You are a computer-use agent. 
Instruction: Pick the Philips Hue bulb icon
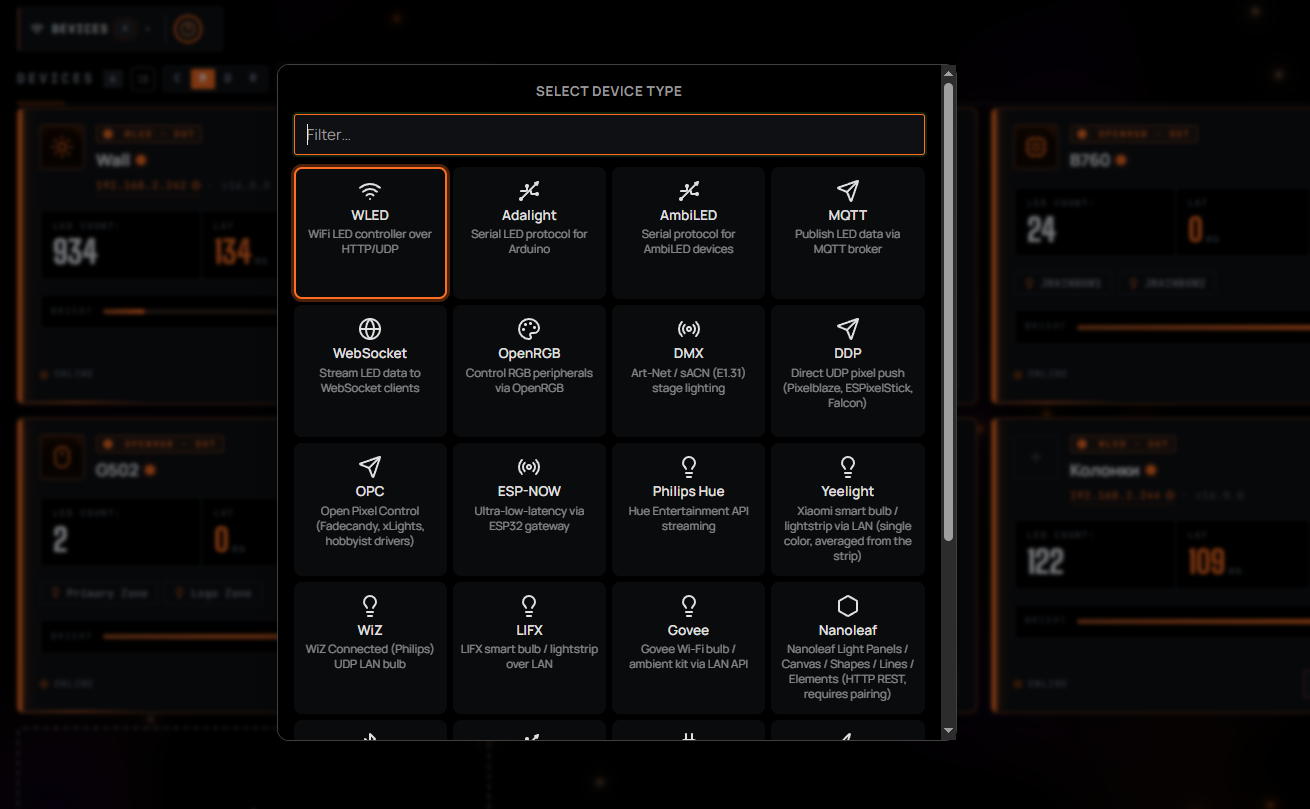(688, 467)
